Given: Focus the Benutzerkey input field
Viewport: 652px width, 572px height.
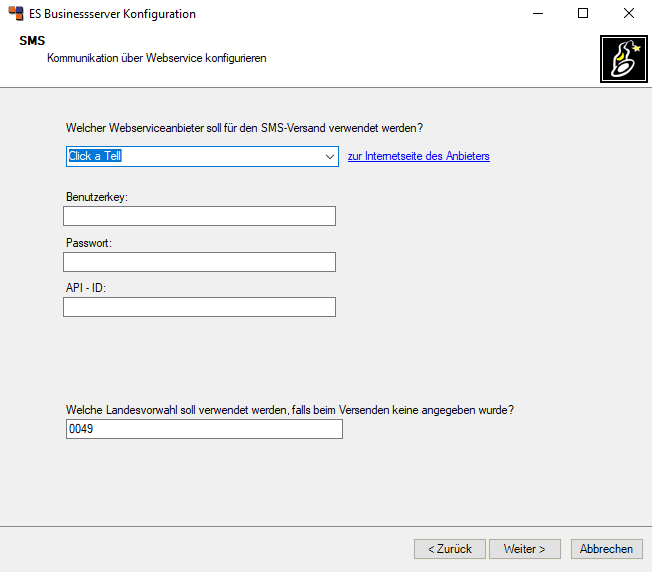Looking at the screenshot, I should coord(199,216).
